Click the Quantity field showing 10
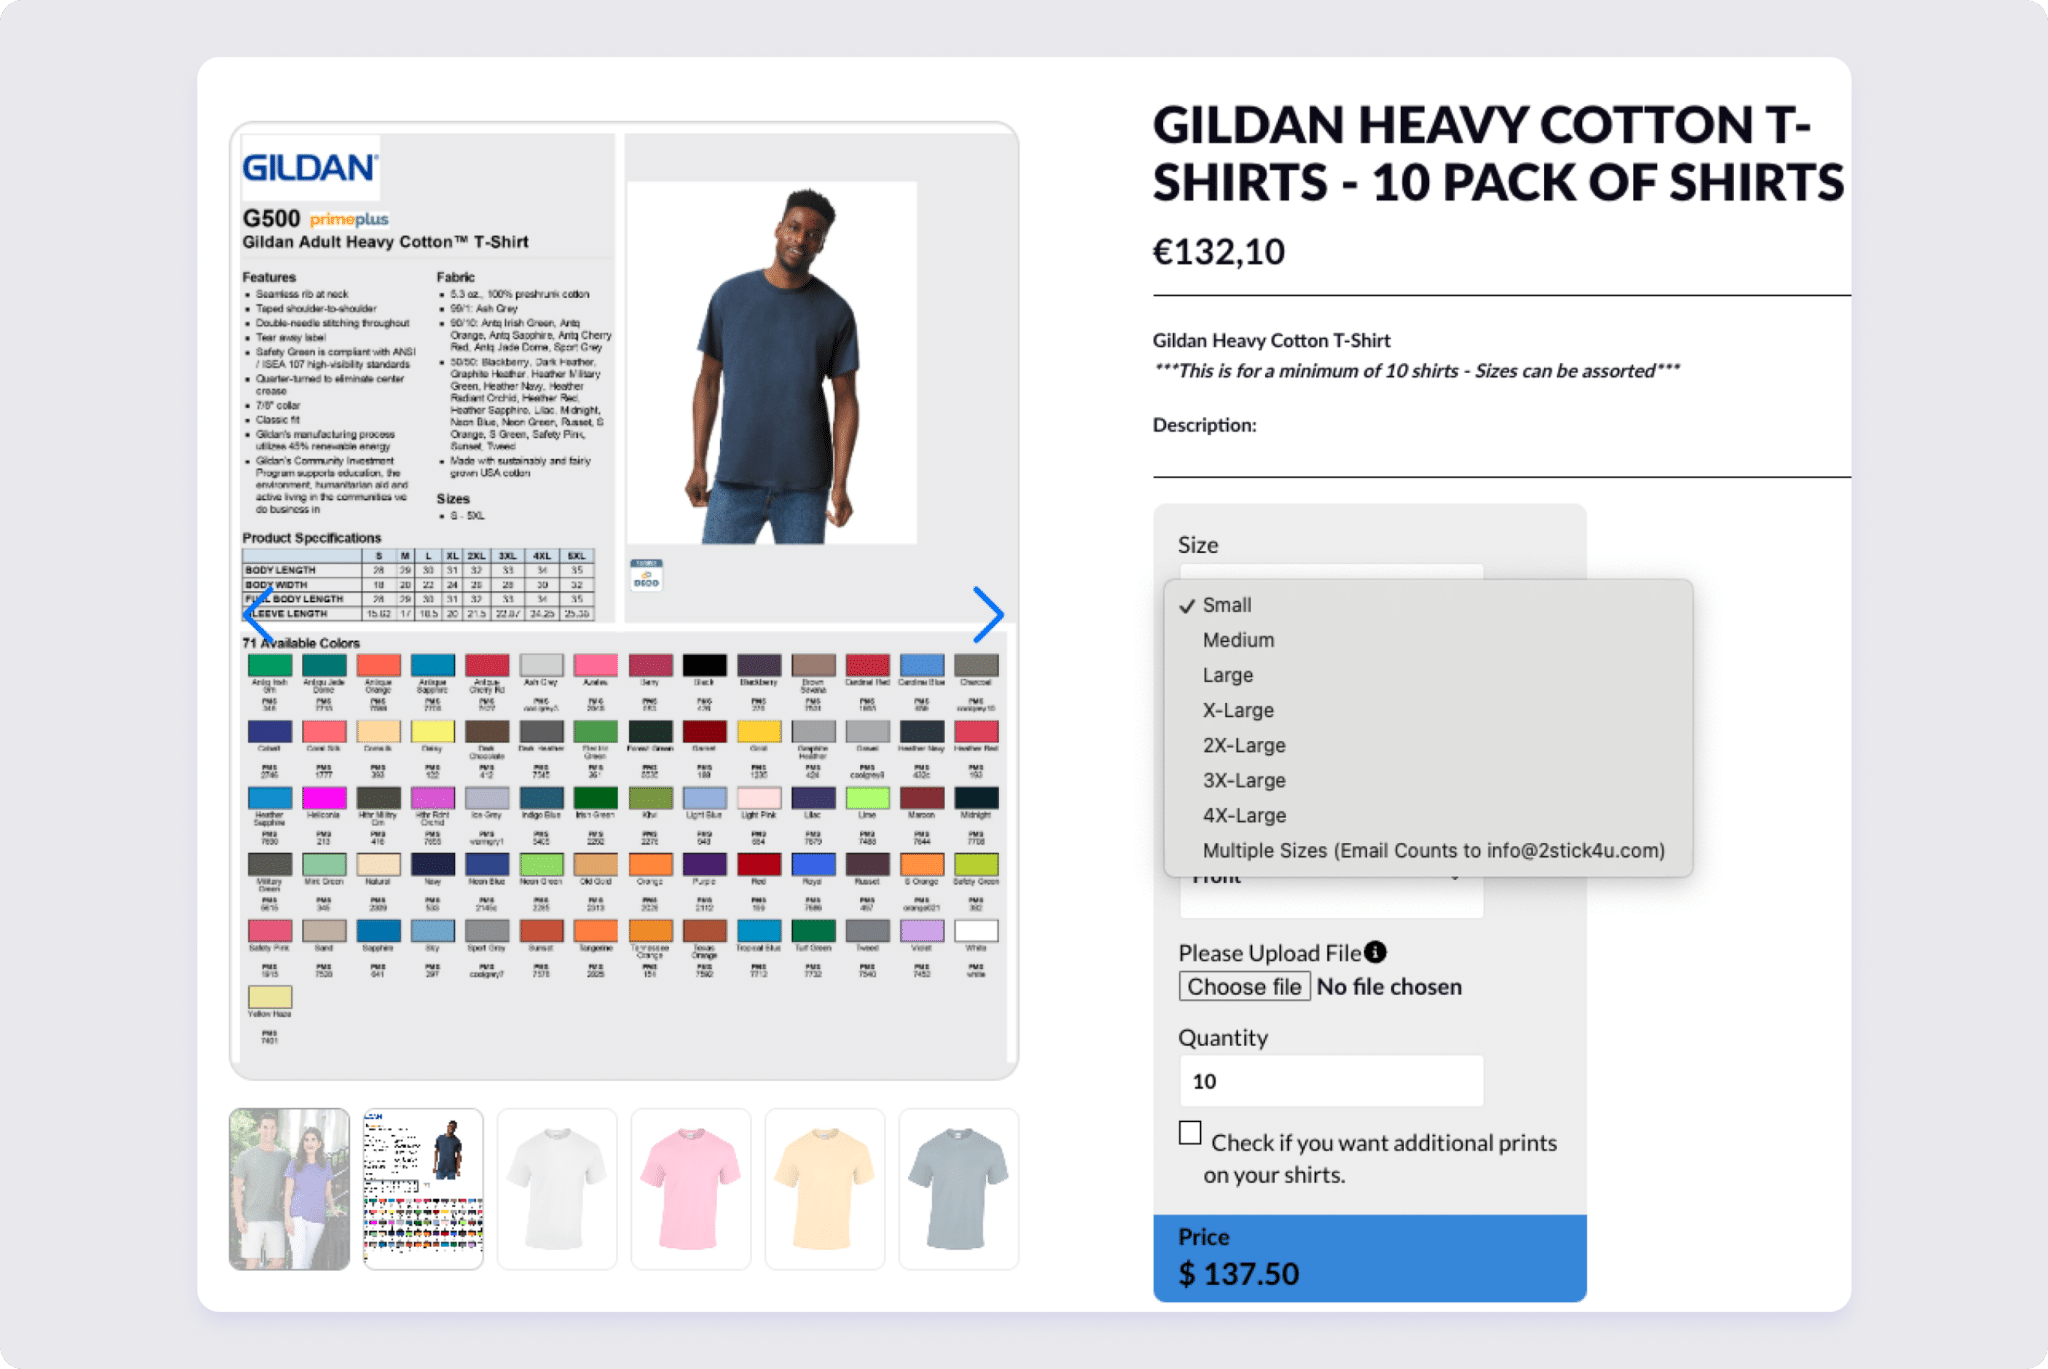Viewport: 2048px width, 1369px height. (1331, 1081)
